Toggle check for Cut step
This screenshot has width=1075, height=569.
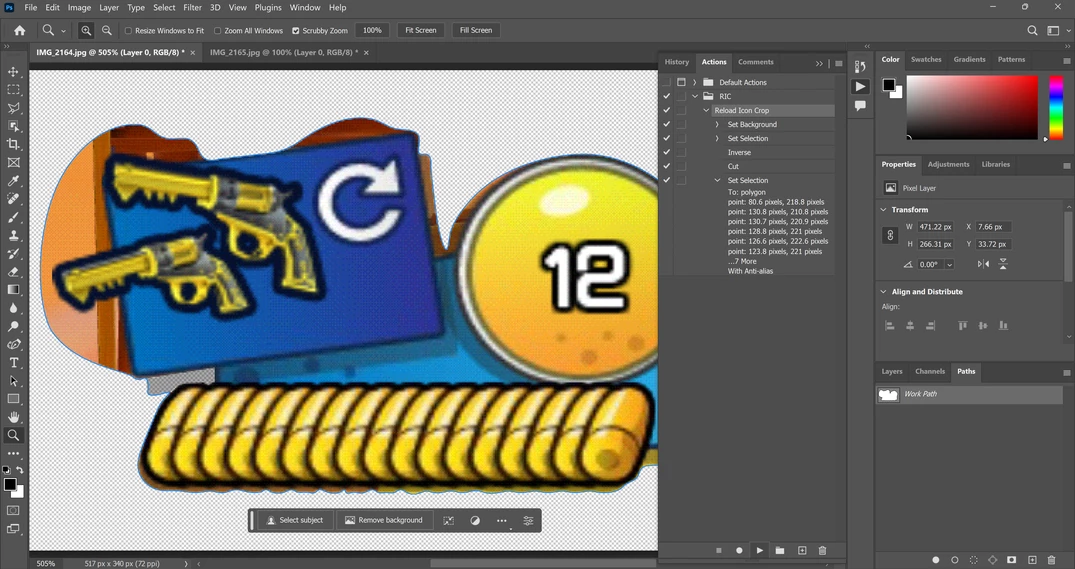tap(666, 167)
